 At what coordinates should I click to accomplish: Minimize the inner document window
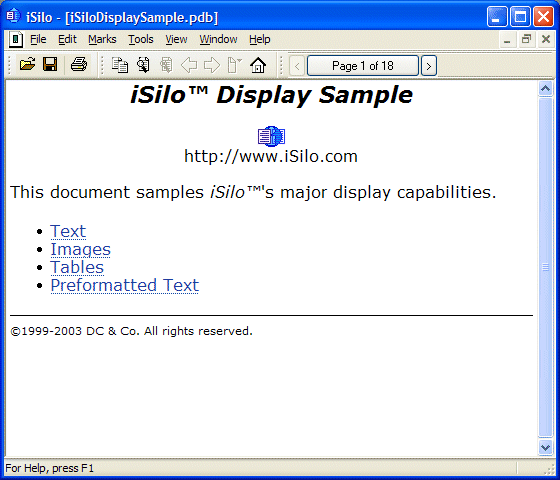507,39
